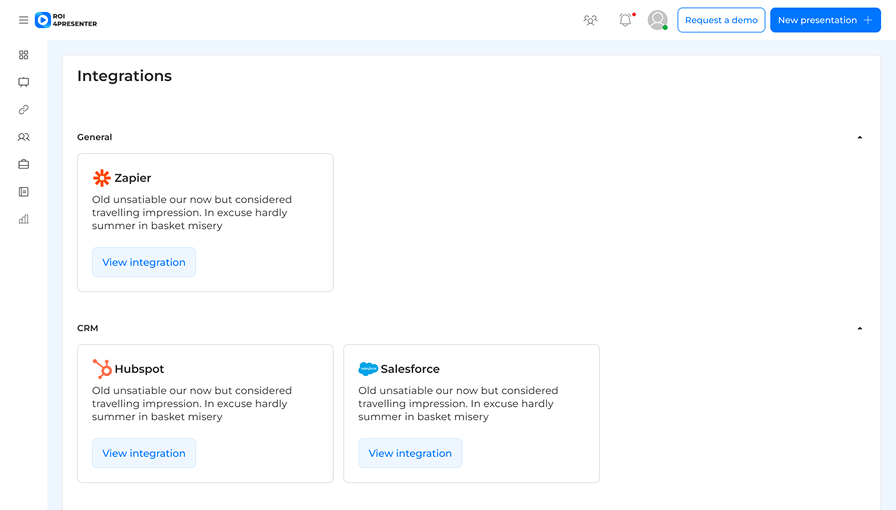Viewport: 896px width, 510px height.
Task: Click the Salesforce card description text
Action: coord(458,404)
